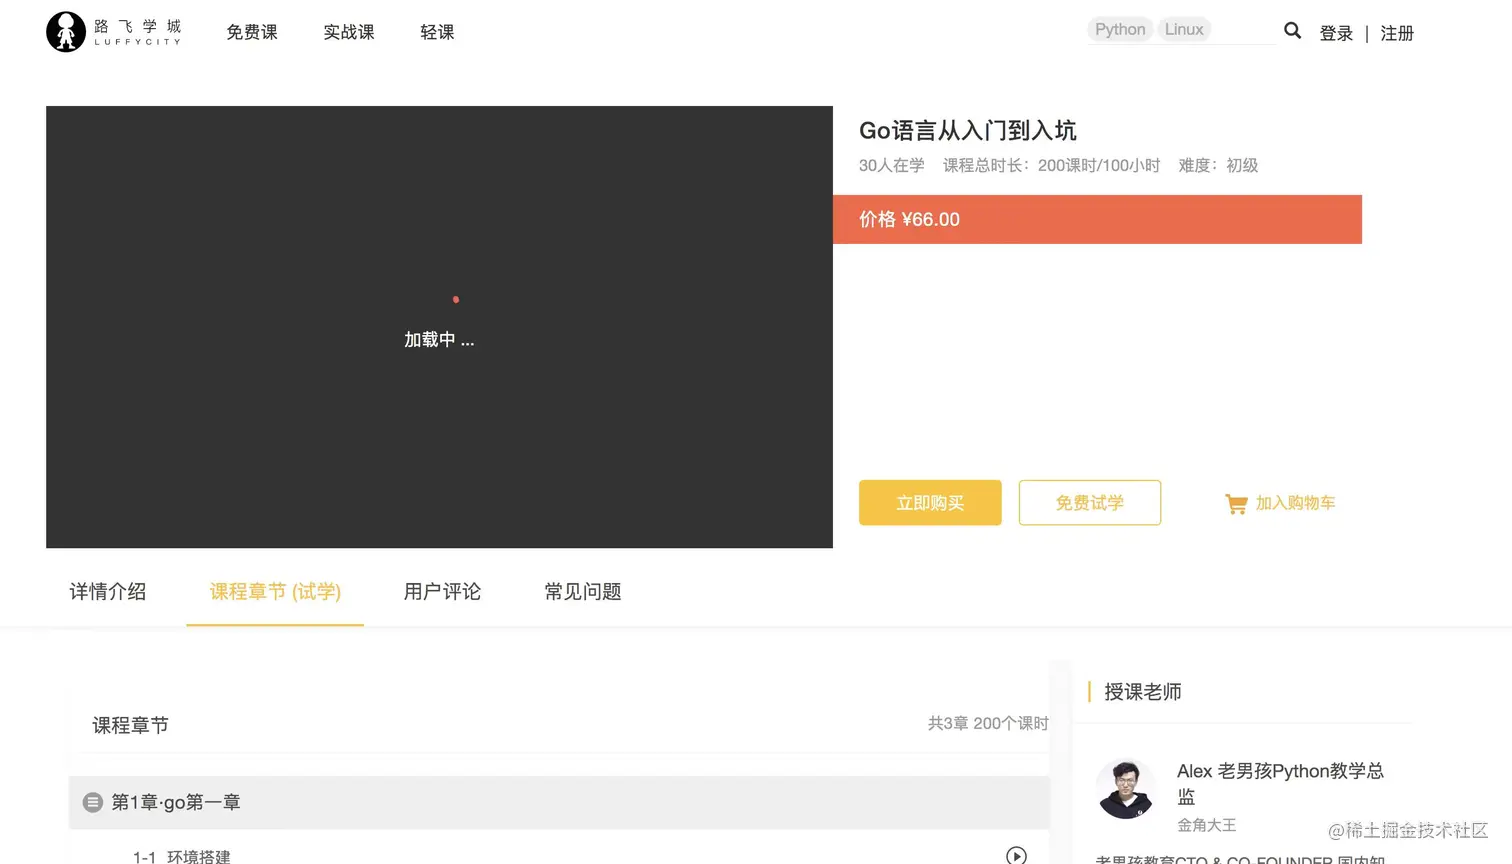View the 详情介绍 tab
The image size is (1512, 864).
click(107, 592)
